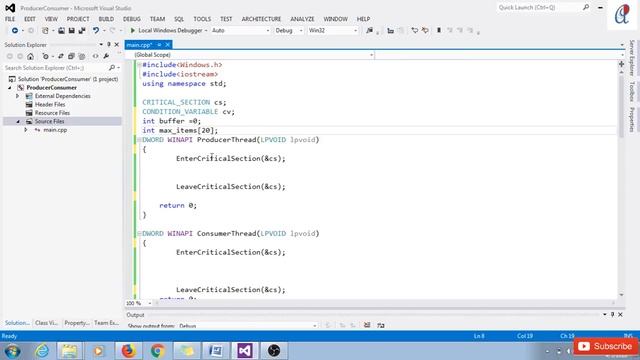The height and width of the screenshot is (360, 640).
Task: Click the Solution Explorer Properties wrench icon
Action: 106,56
